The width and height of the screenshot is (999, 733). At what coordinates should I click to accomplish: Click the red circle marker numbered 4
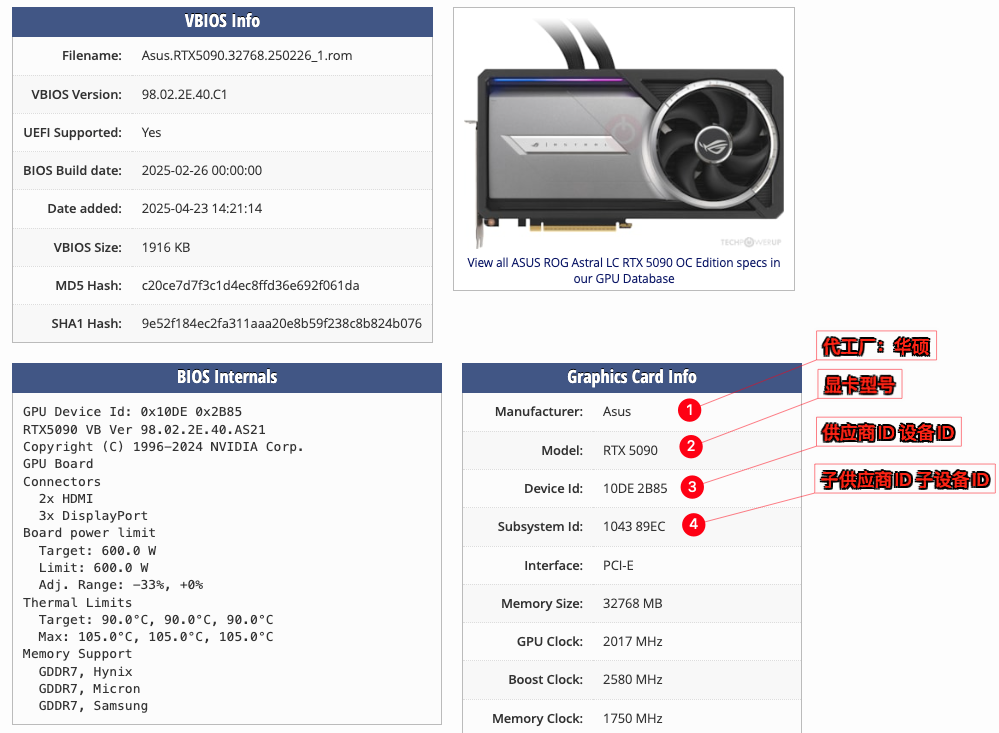click(x=693, y=524)
